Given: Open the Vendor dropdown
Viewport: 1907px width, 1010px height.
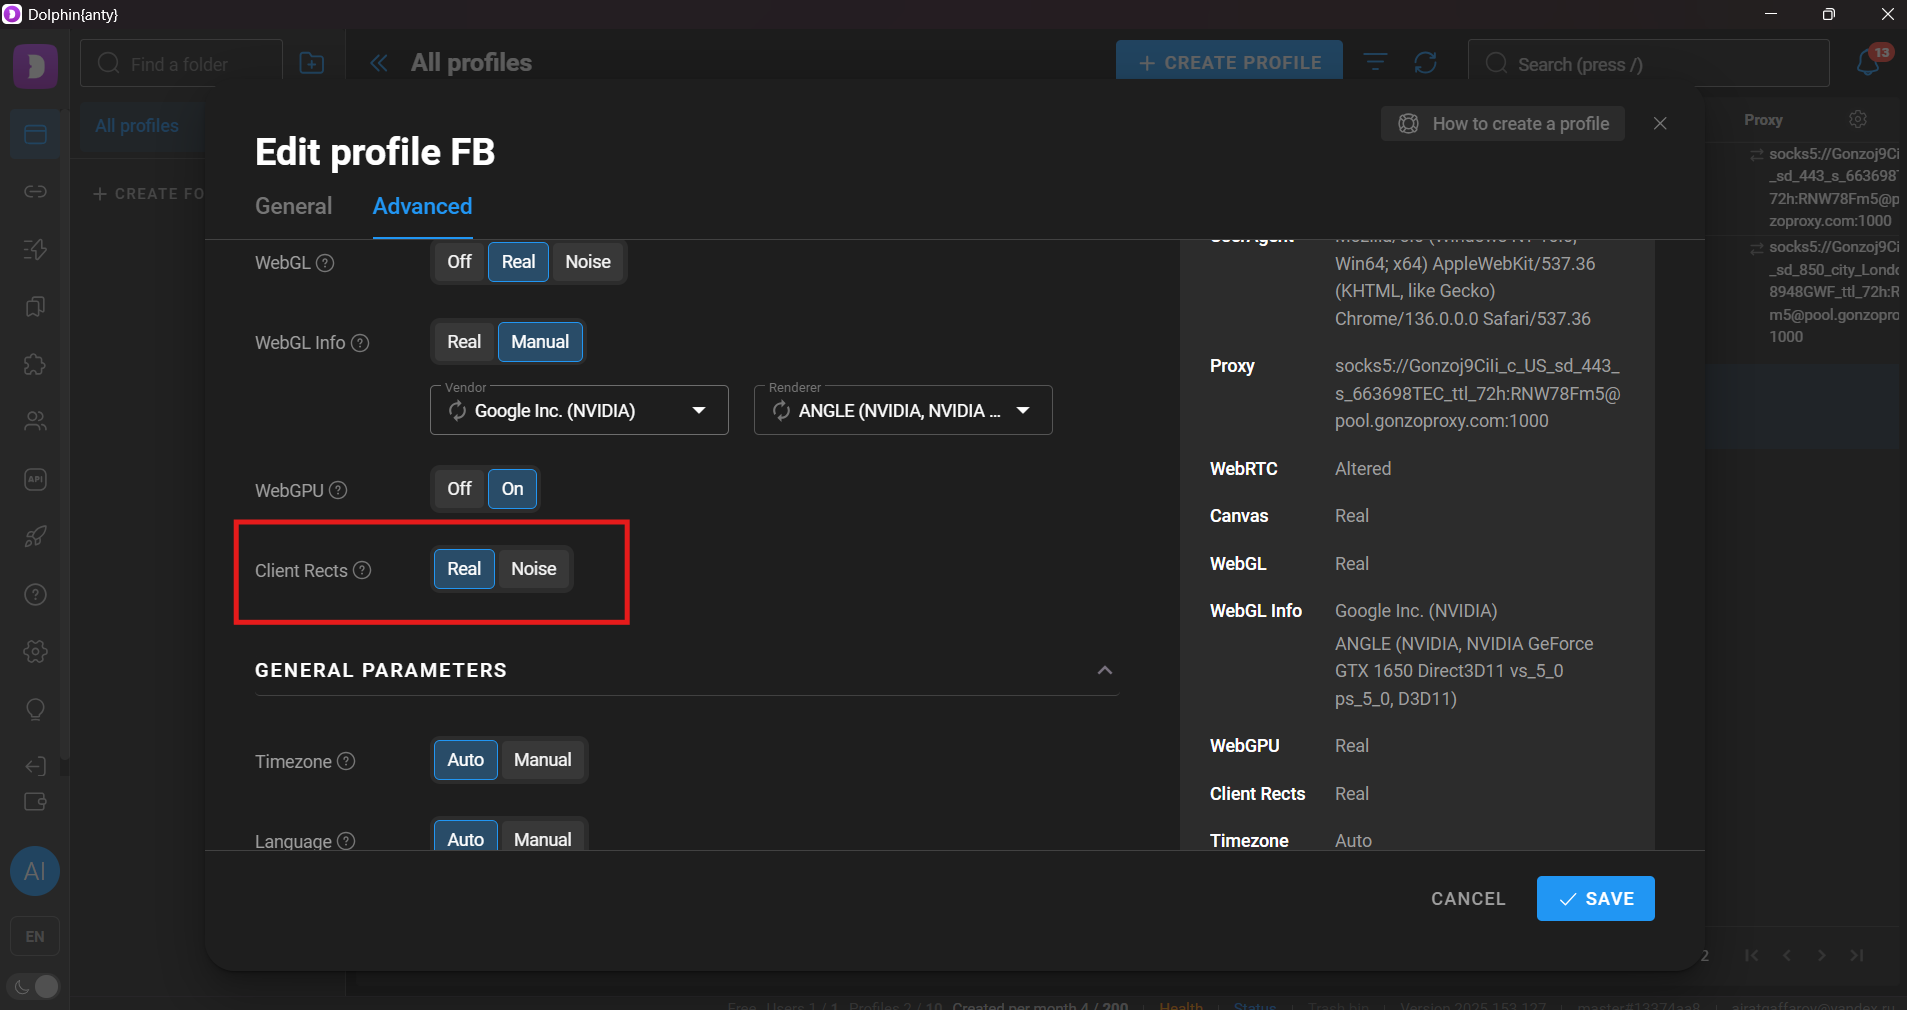Looking at the screenshot, I should 699,411.
